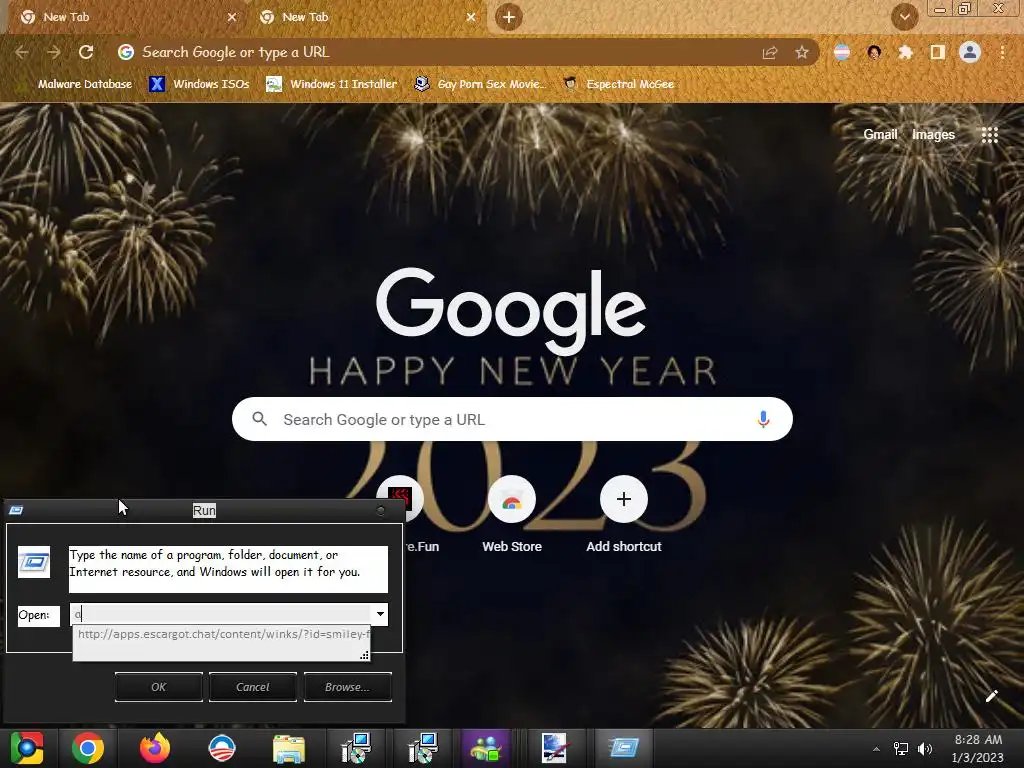Open the network tray icon

tap(901, 749)
